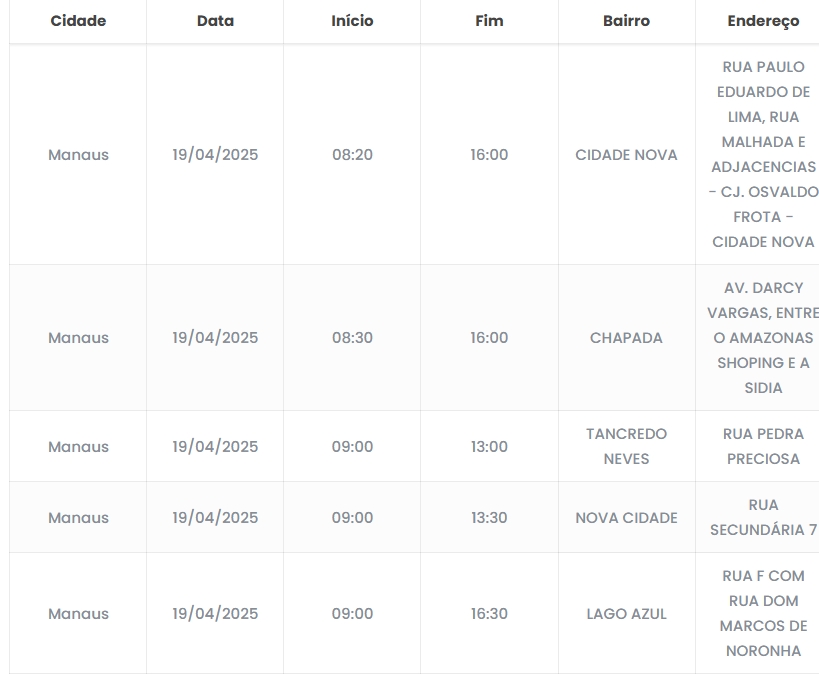Select the TANCREDO NEVES neighborhood cell

pos(626,447)
